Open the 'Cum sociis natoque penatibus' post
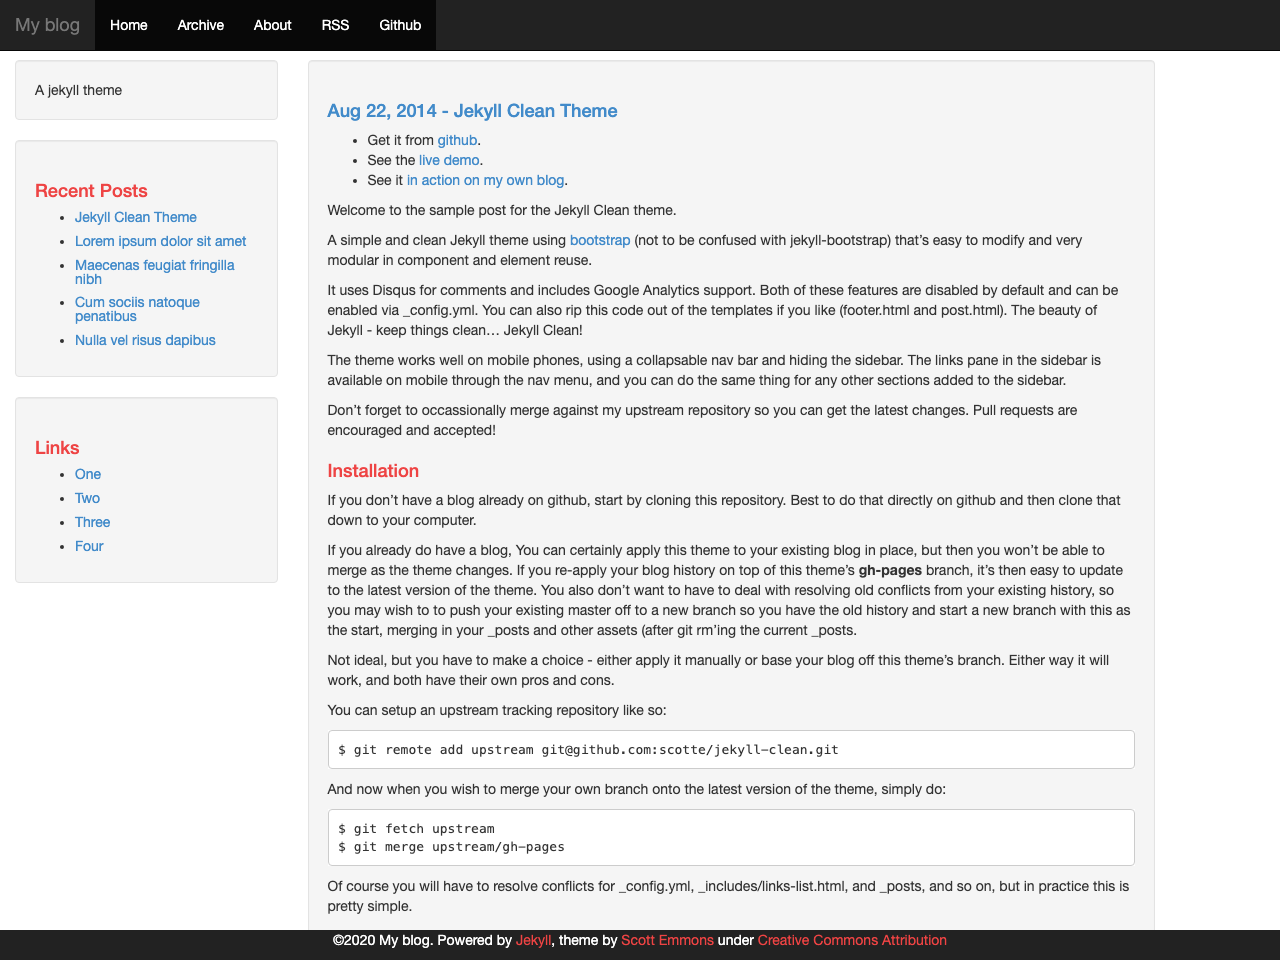The image size is (1280, 960). (137, 302)
